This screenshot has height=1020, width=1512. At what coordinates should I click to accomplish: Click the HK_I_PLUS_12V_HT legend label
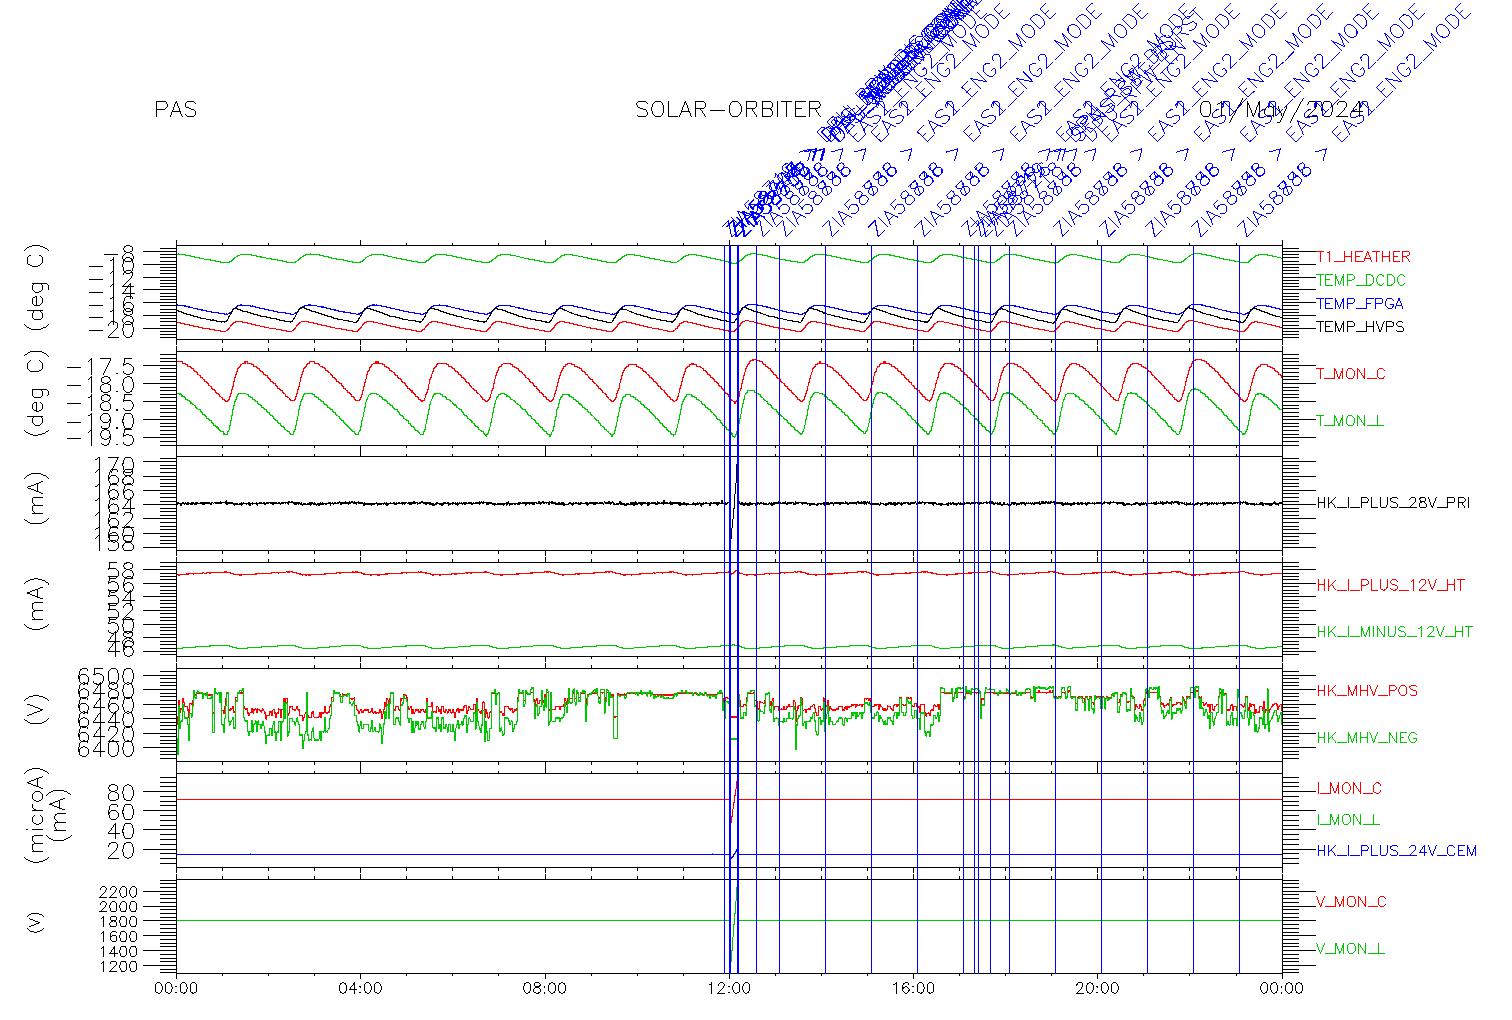[x=1391, y=585]
